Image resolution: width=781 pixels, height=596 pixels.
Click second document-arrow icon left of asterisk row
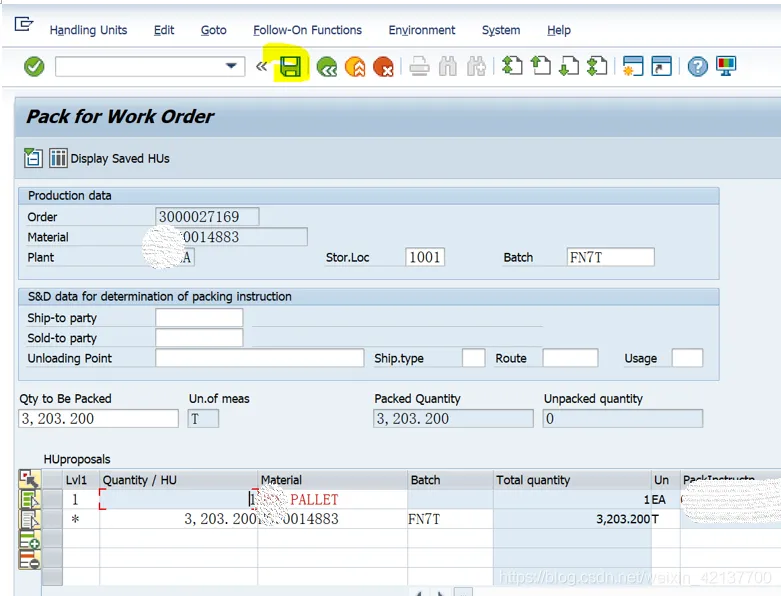(x=29, y=520)
